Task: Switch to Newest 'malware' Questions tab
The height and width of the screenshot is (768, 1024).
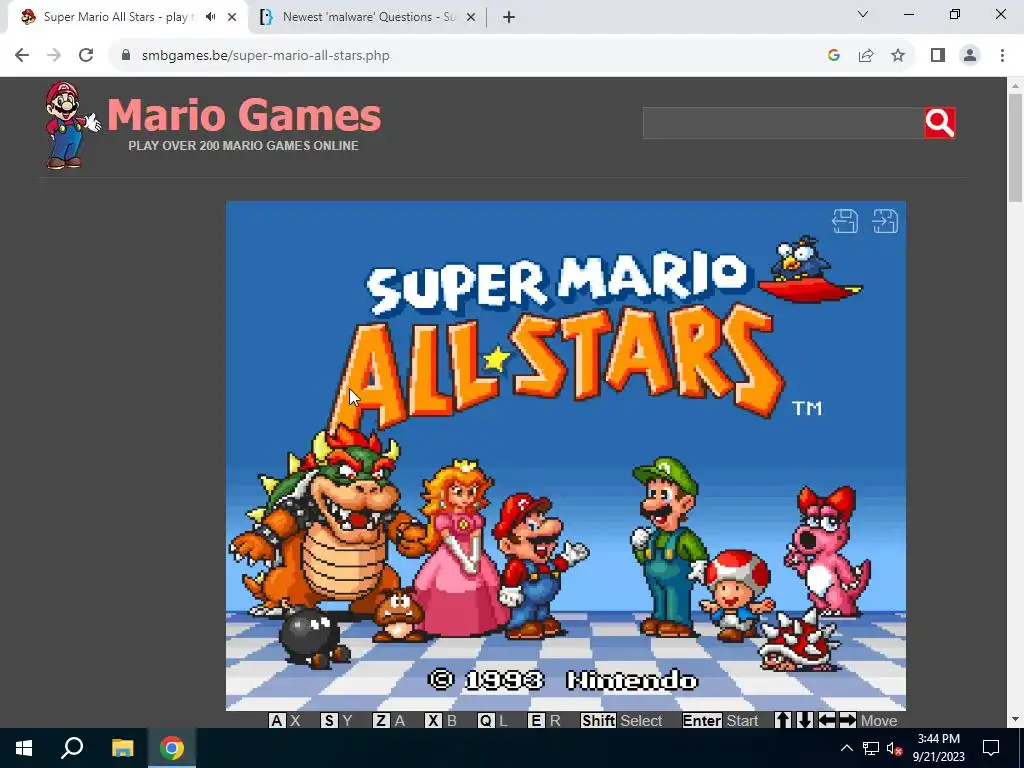Action: (368, 17)
